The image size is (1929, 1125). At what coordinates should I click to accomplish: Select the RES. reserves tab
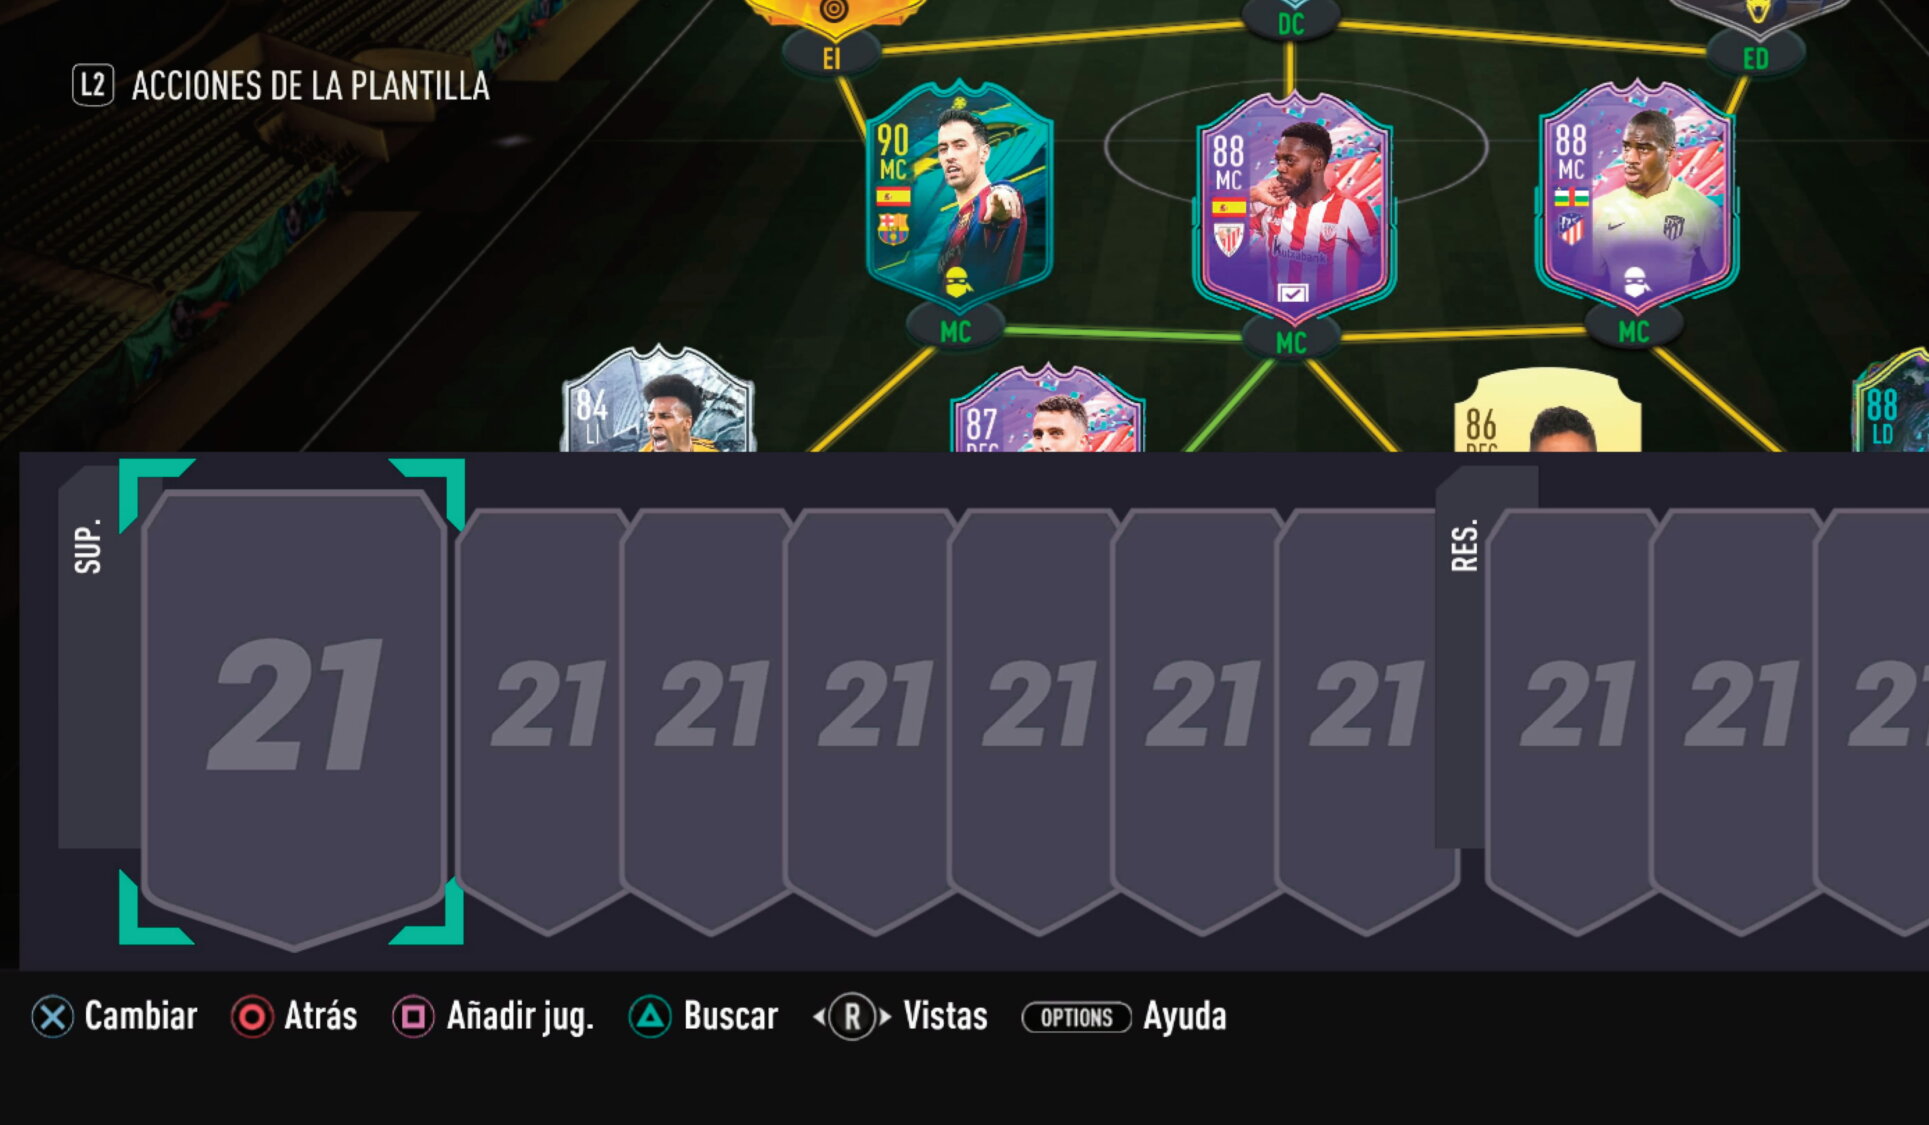click(1464, 546)
